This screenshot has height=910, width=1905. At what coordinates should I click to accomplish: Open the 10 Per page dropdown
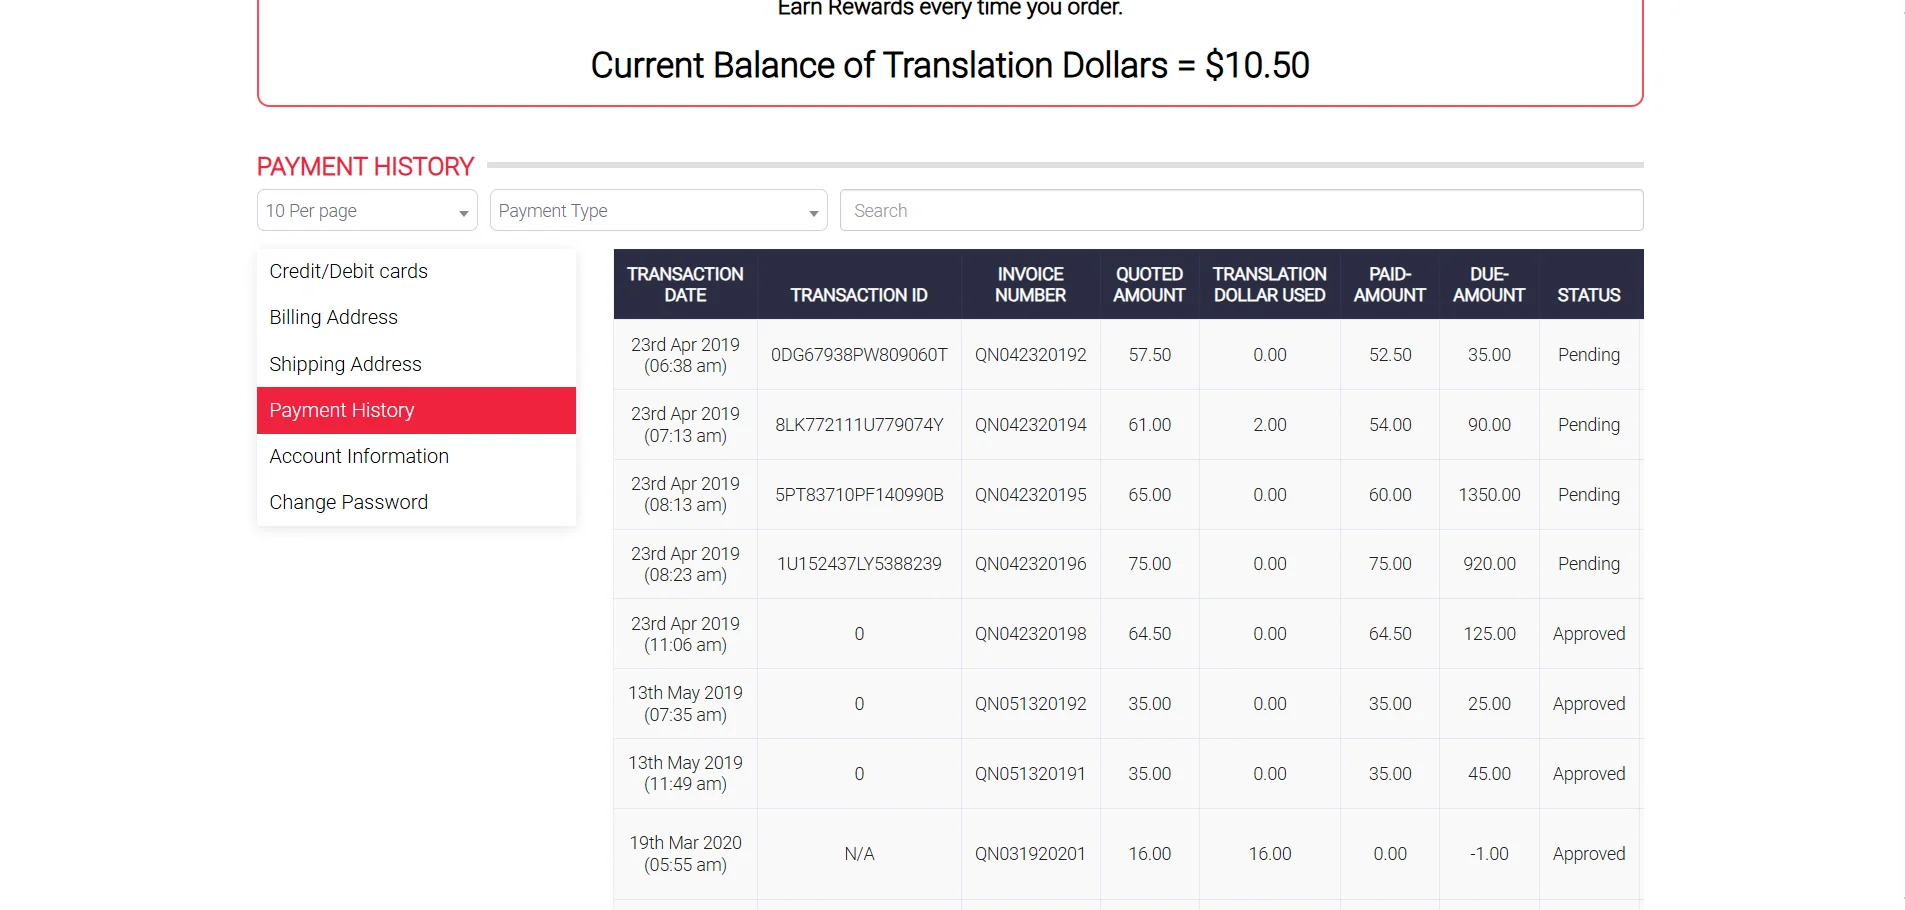pyautogui.click(x=367, y=211)
